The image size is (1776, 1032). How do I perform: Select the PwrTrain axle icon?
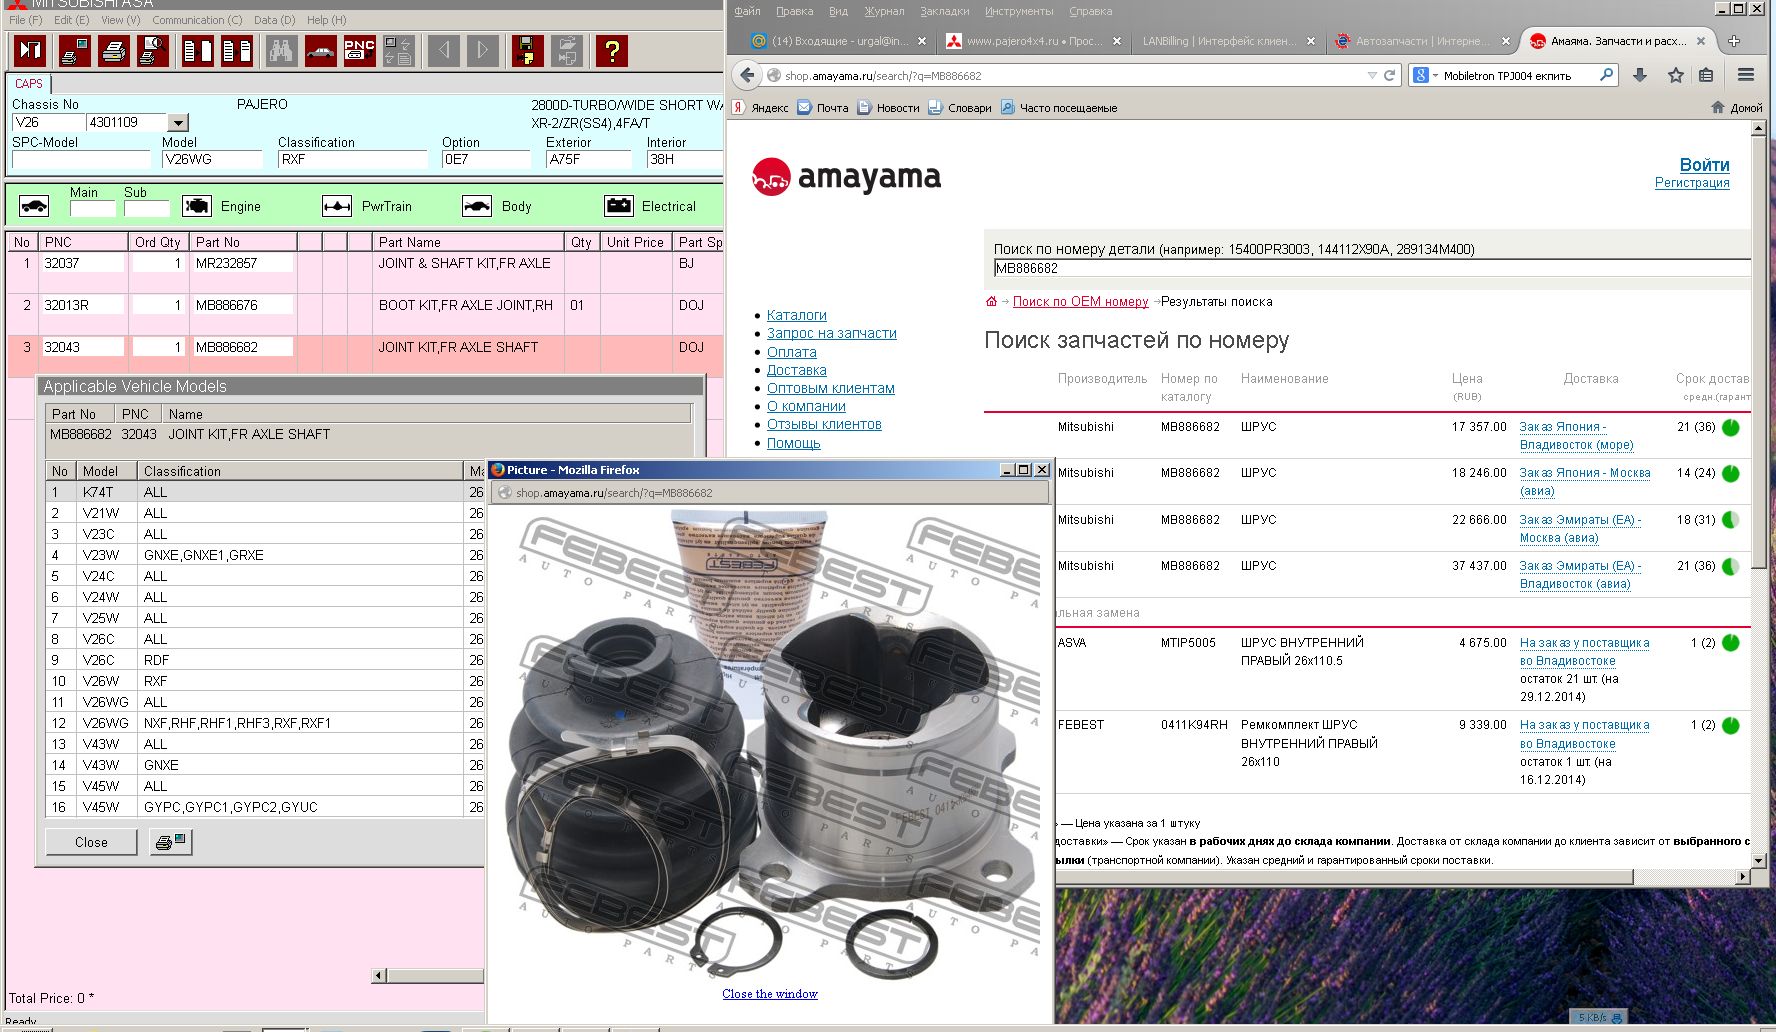[x=337, y=206]
